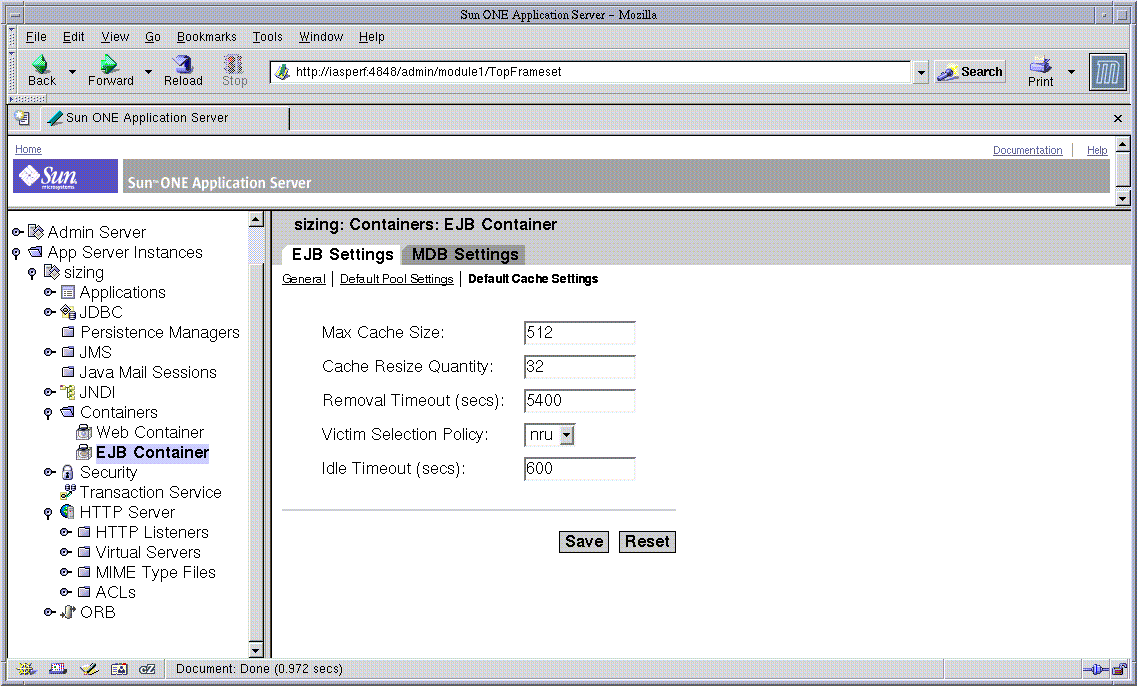Open the Back button history dropdown
Viewport: 1137px width, 686px height.
click(x=72, y=72)
